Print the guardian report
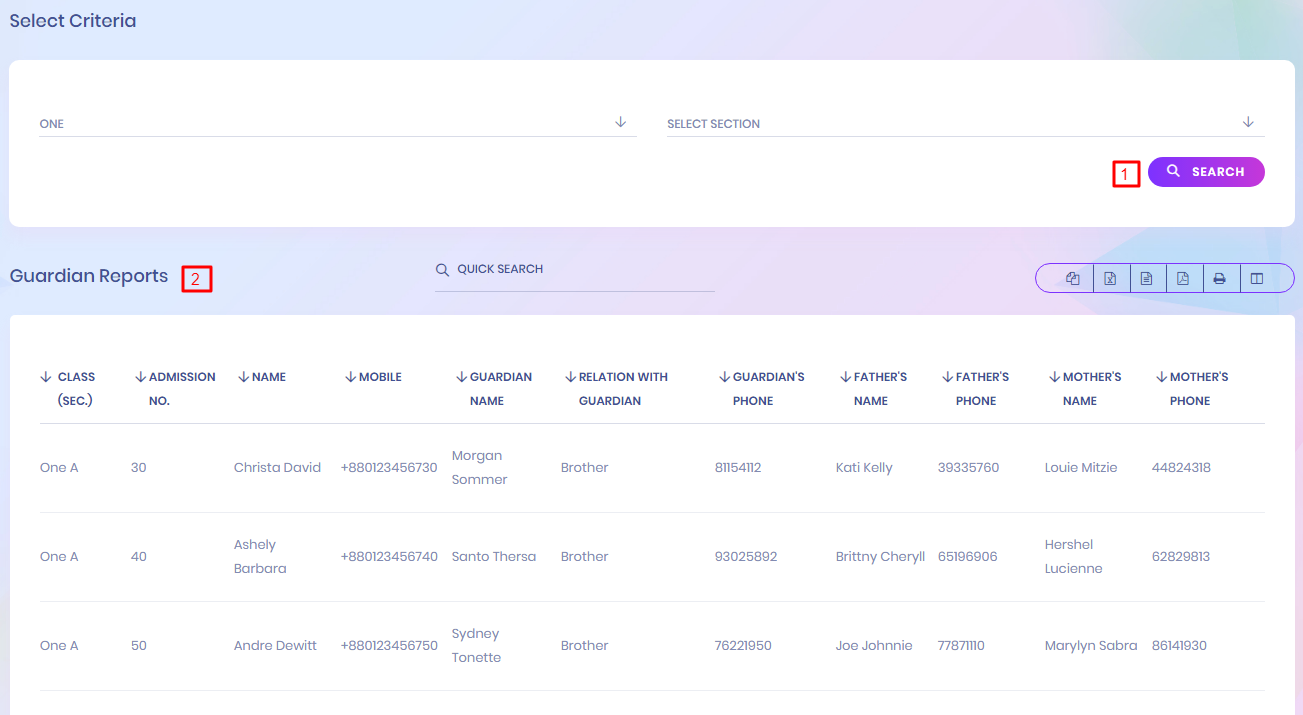Screen dimensions: 1303x715 click(x=1220, y=279)
